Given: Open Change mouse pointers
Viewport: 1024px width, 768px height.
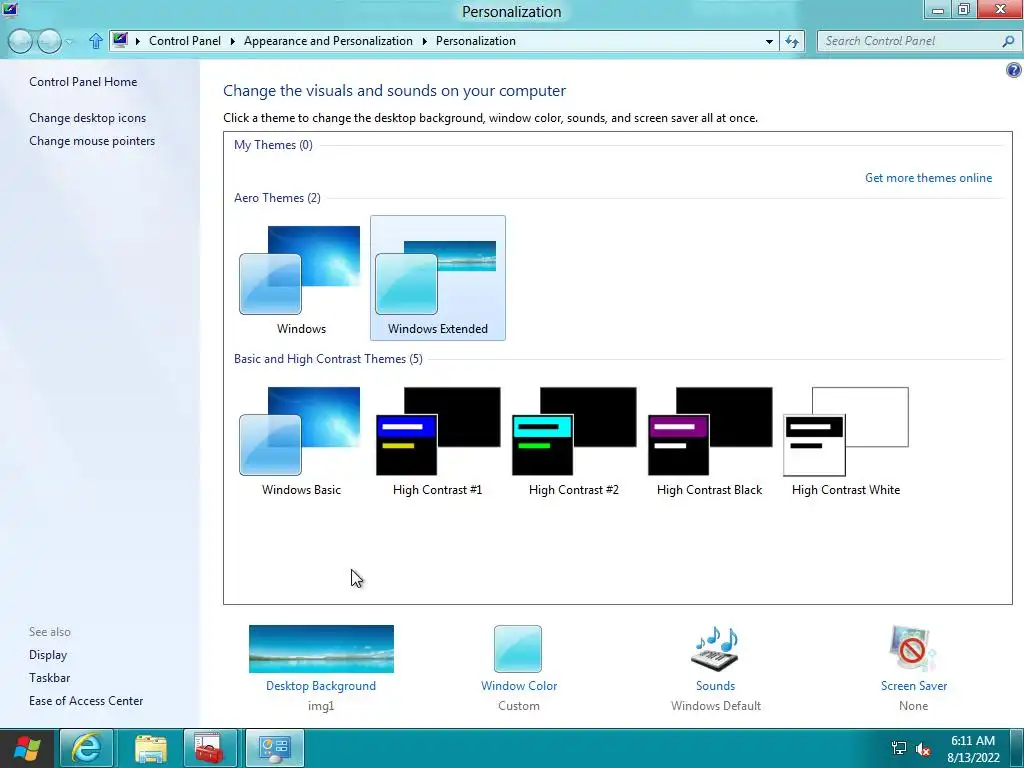Looking at the screenshot, I should [x=92, y=140].
